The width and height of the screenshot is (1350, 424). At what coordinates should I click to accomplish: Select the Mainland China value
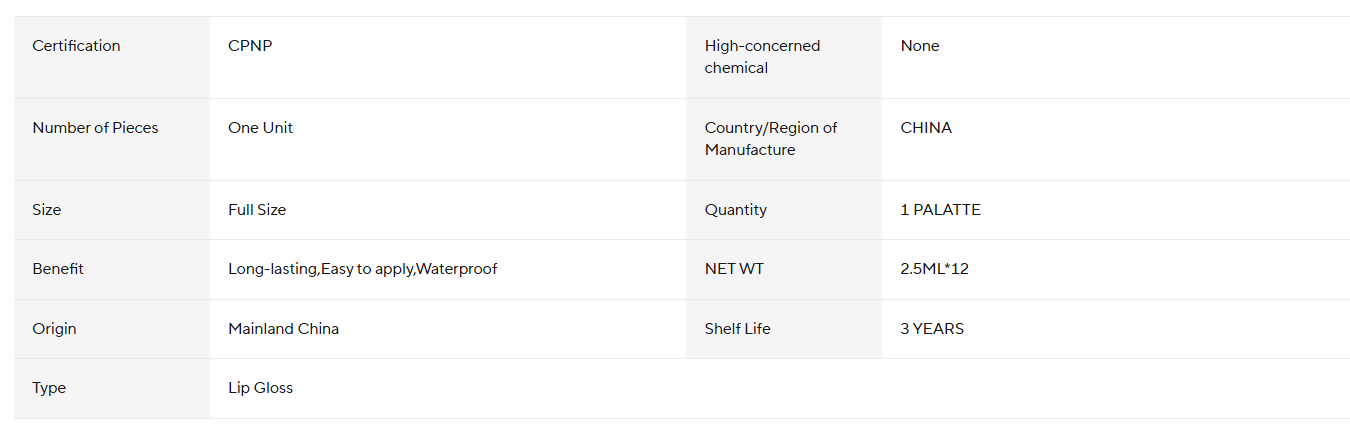point(283,329)
